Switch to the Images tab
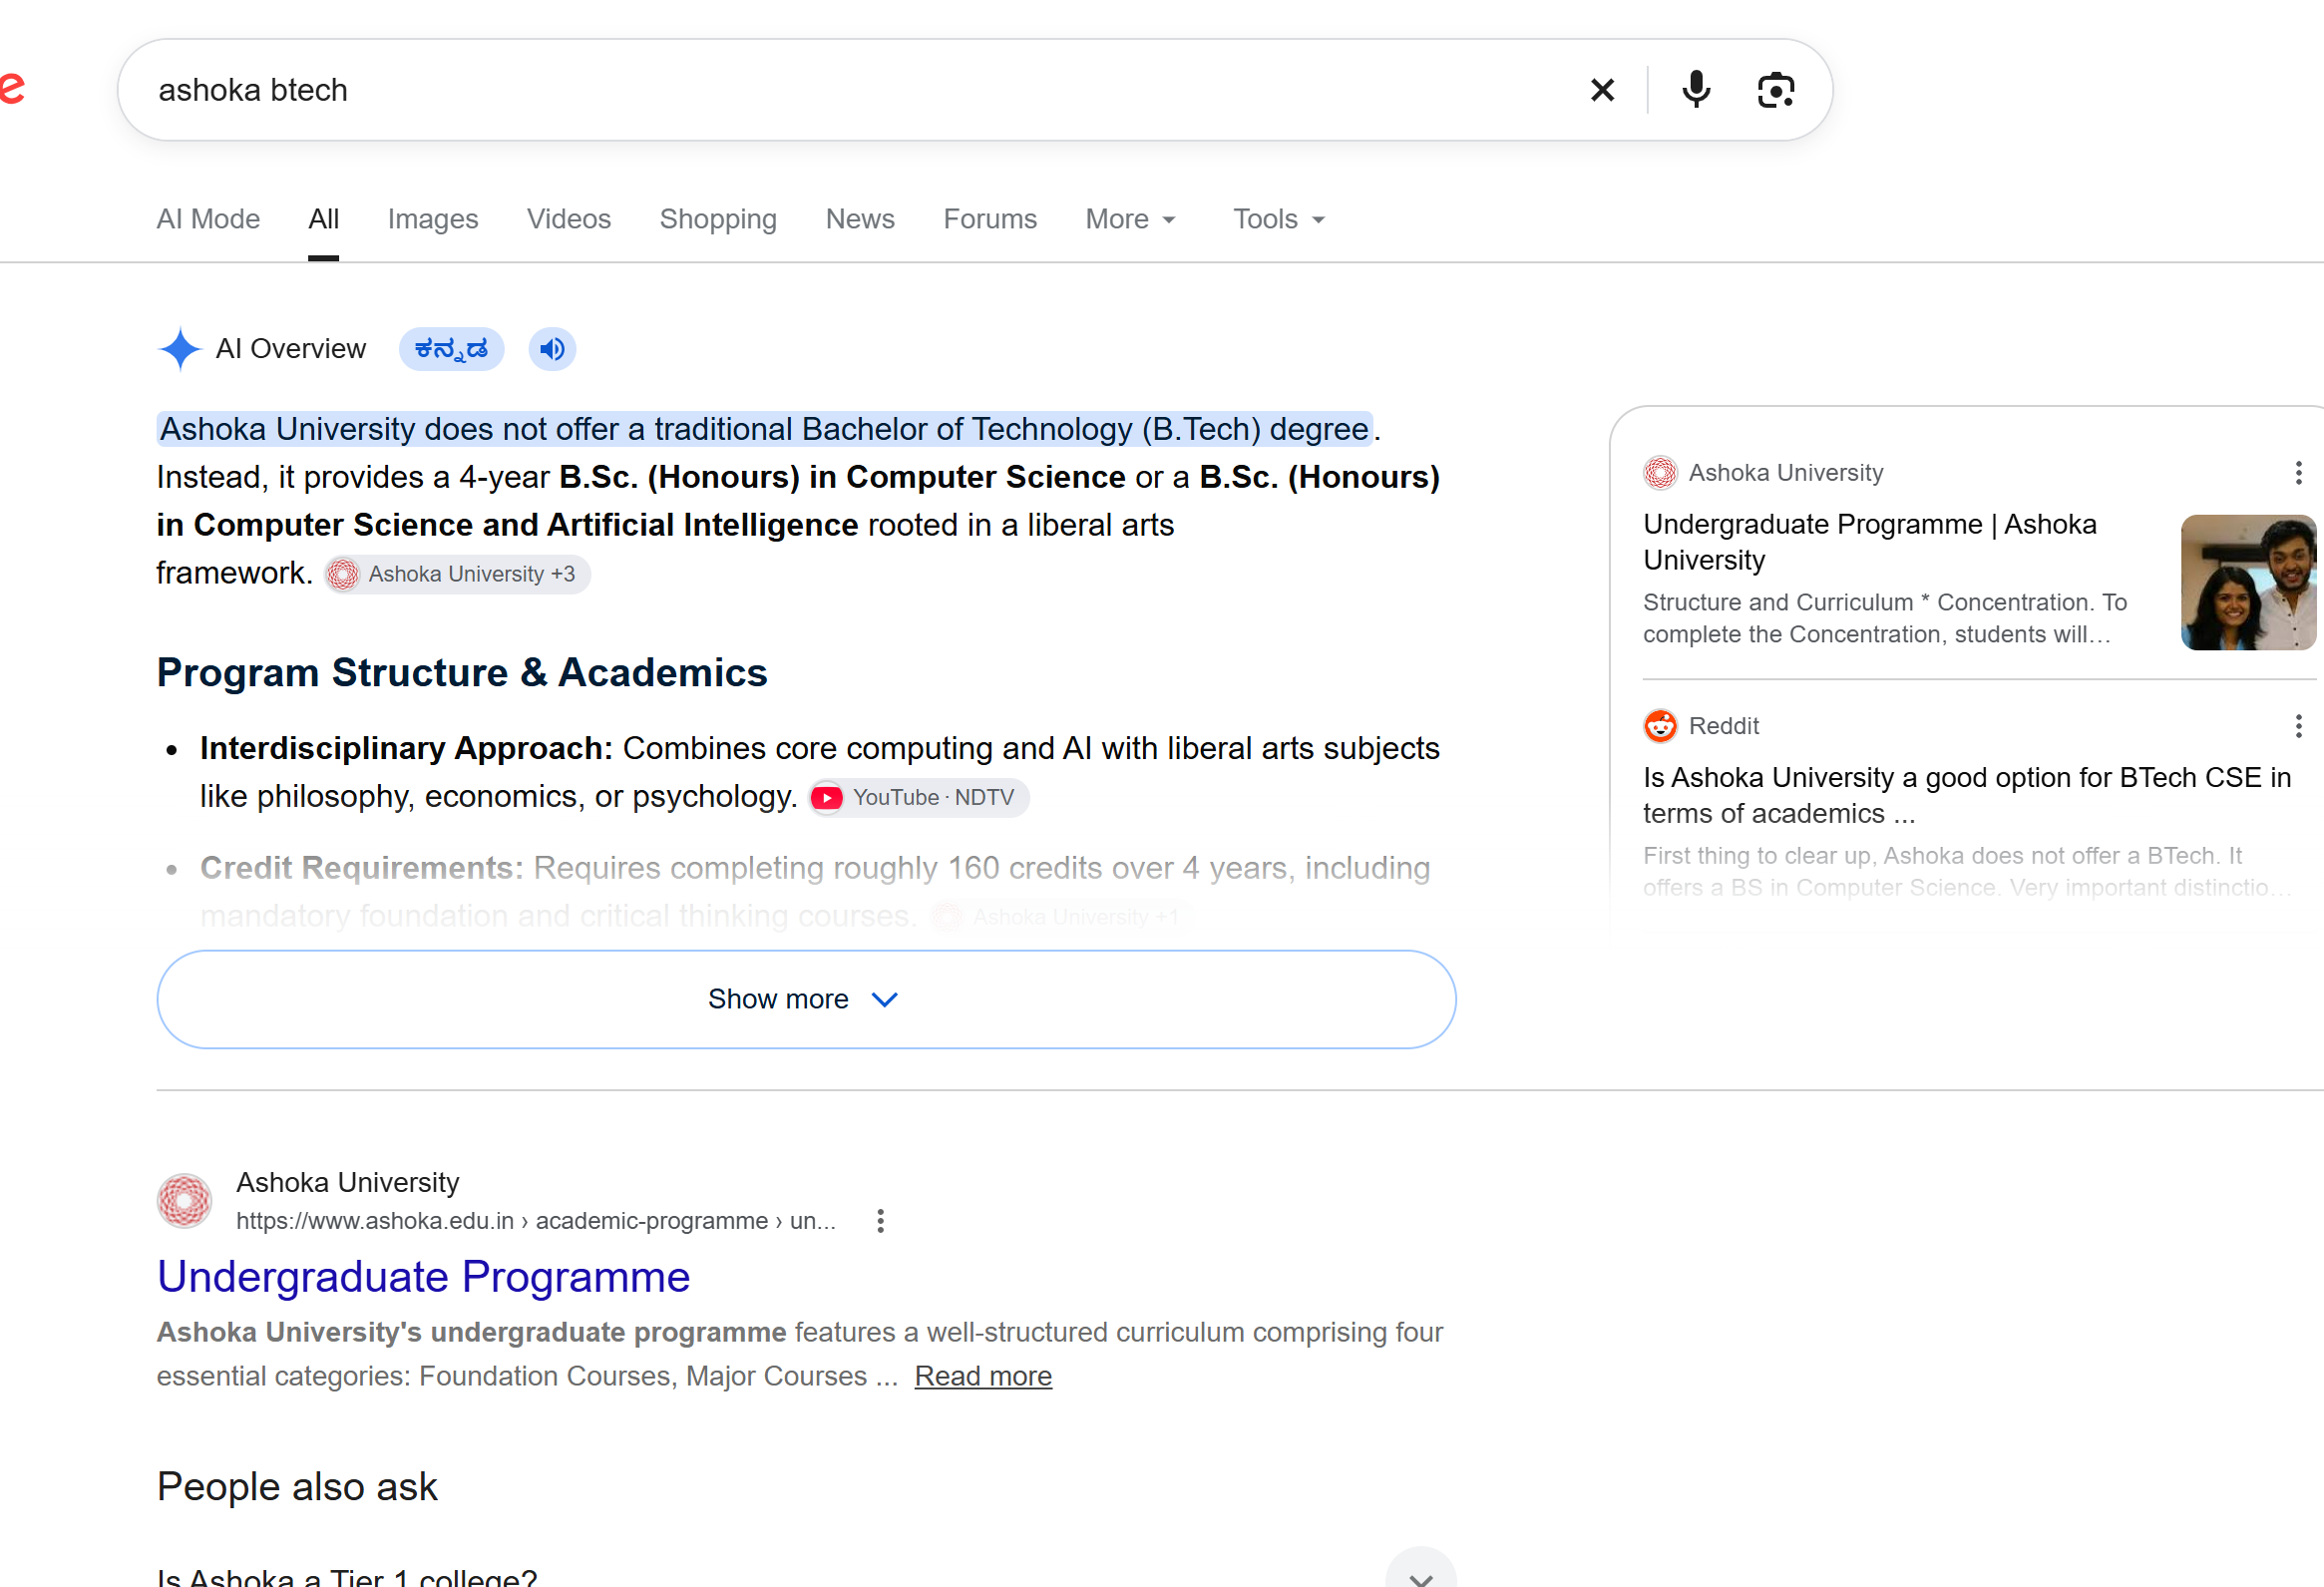2324x1587 pixels. (433, 219)
